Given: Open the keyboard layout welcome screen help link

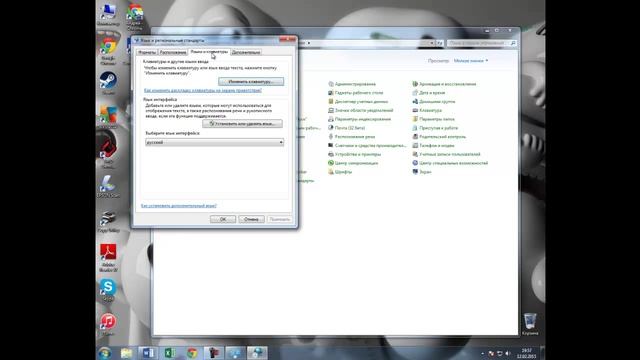Looking at the screenshot, I should [203, 90].
